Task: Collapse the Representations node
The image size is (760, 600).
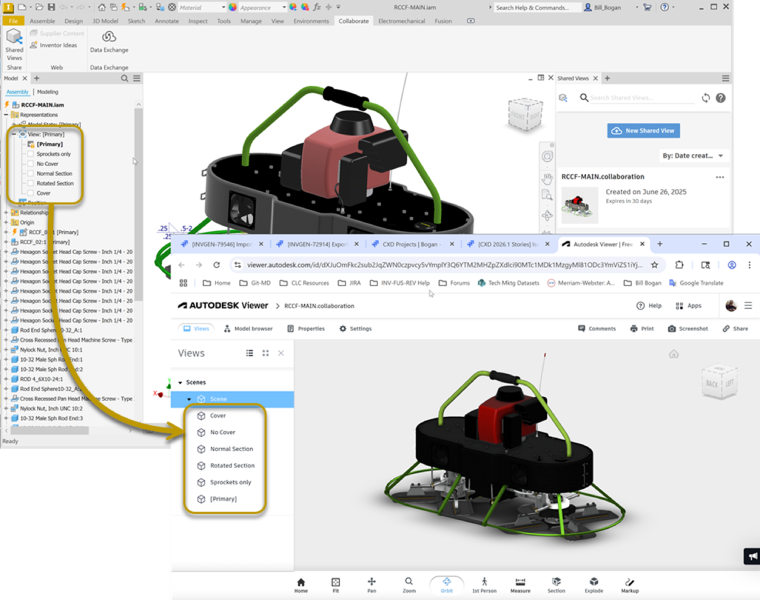Action: (6, 115)
